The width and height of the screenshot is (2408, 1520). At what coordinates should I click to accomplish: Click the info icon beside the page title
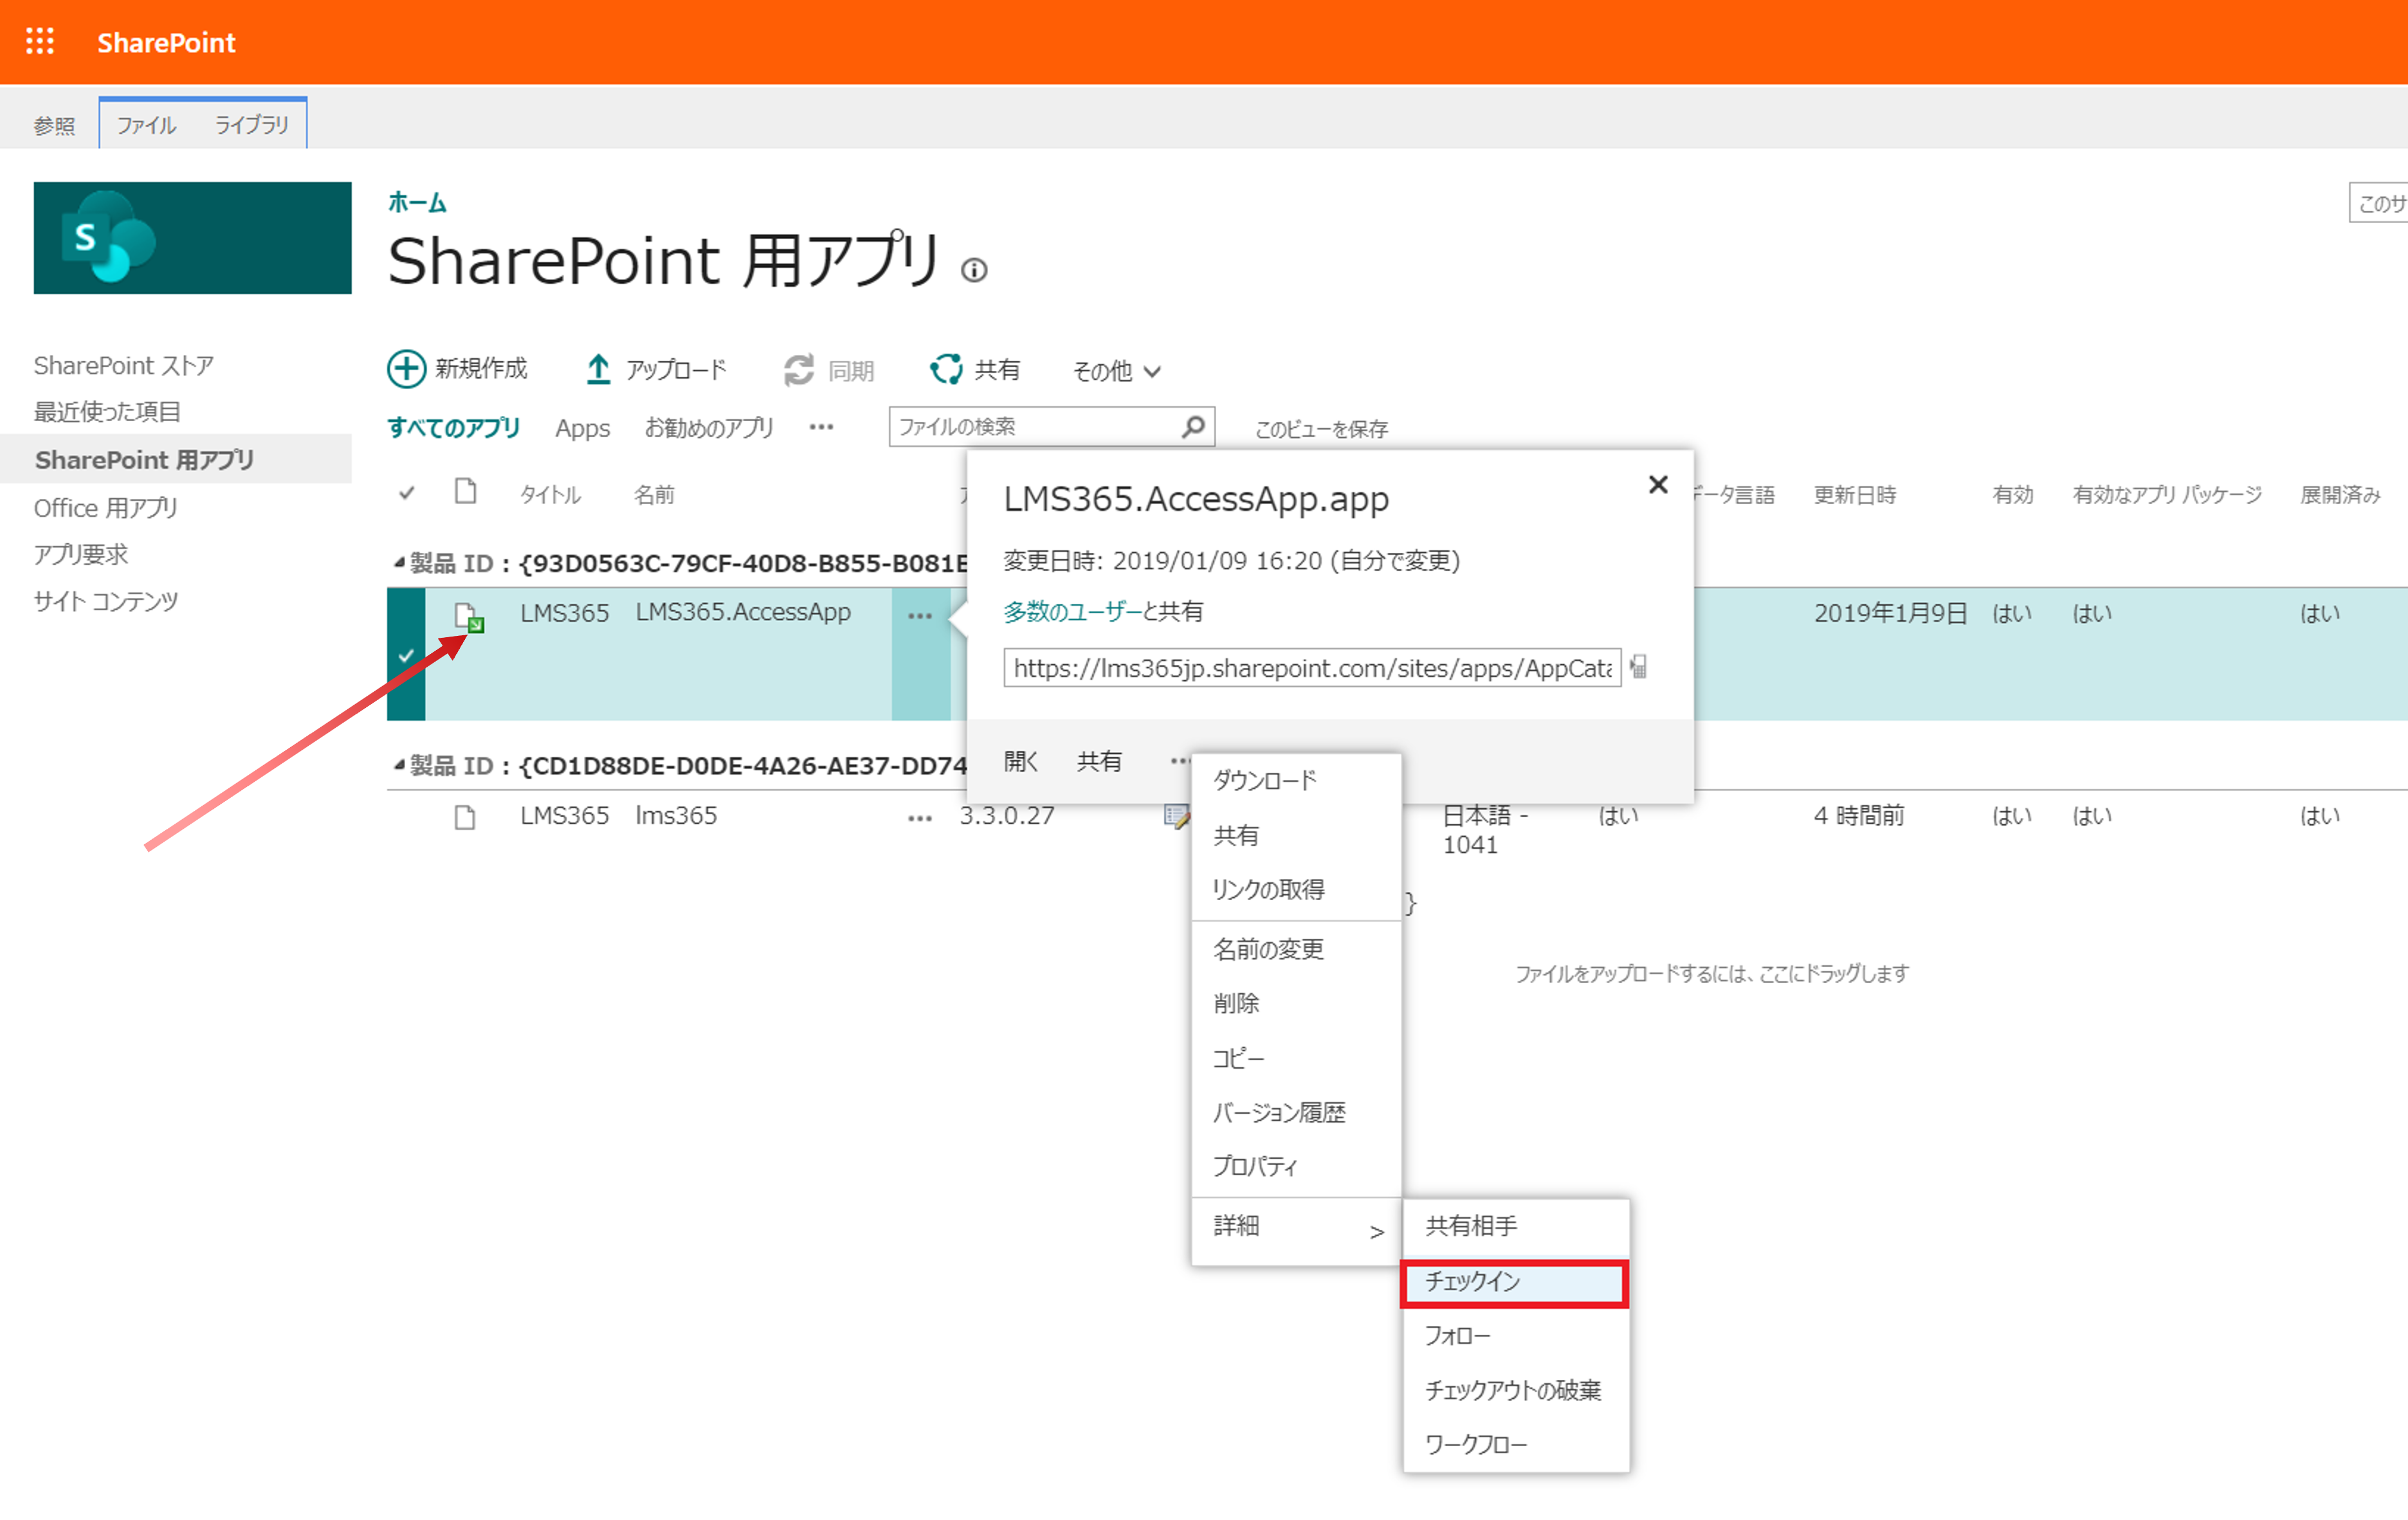click(974, 270)
